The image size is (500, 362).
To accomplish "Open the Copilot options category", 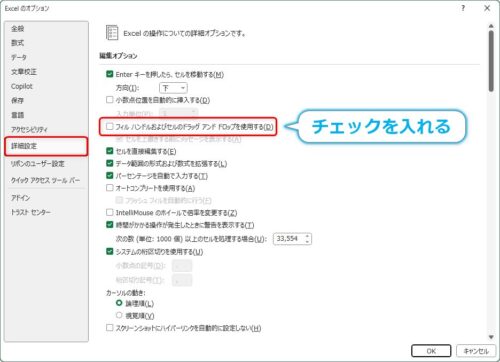I will click(x=22, y=86).
